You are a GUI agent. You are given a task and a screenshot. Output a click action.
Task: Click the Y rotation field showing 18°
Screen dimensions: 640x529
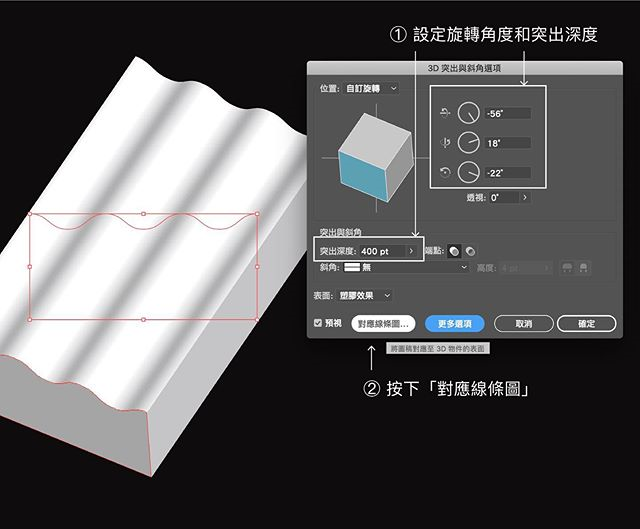coord(508,143)
